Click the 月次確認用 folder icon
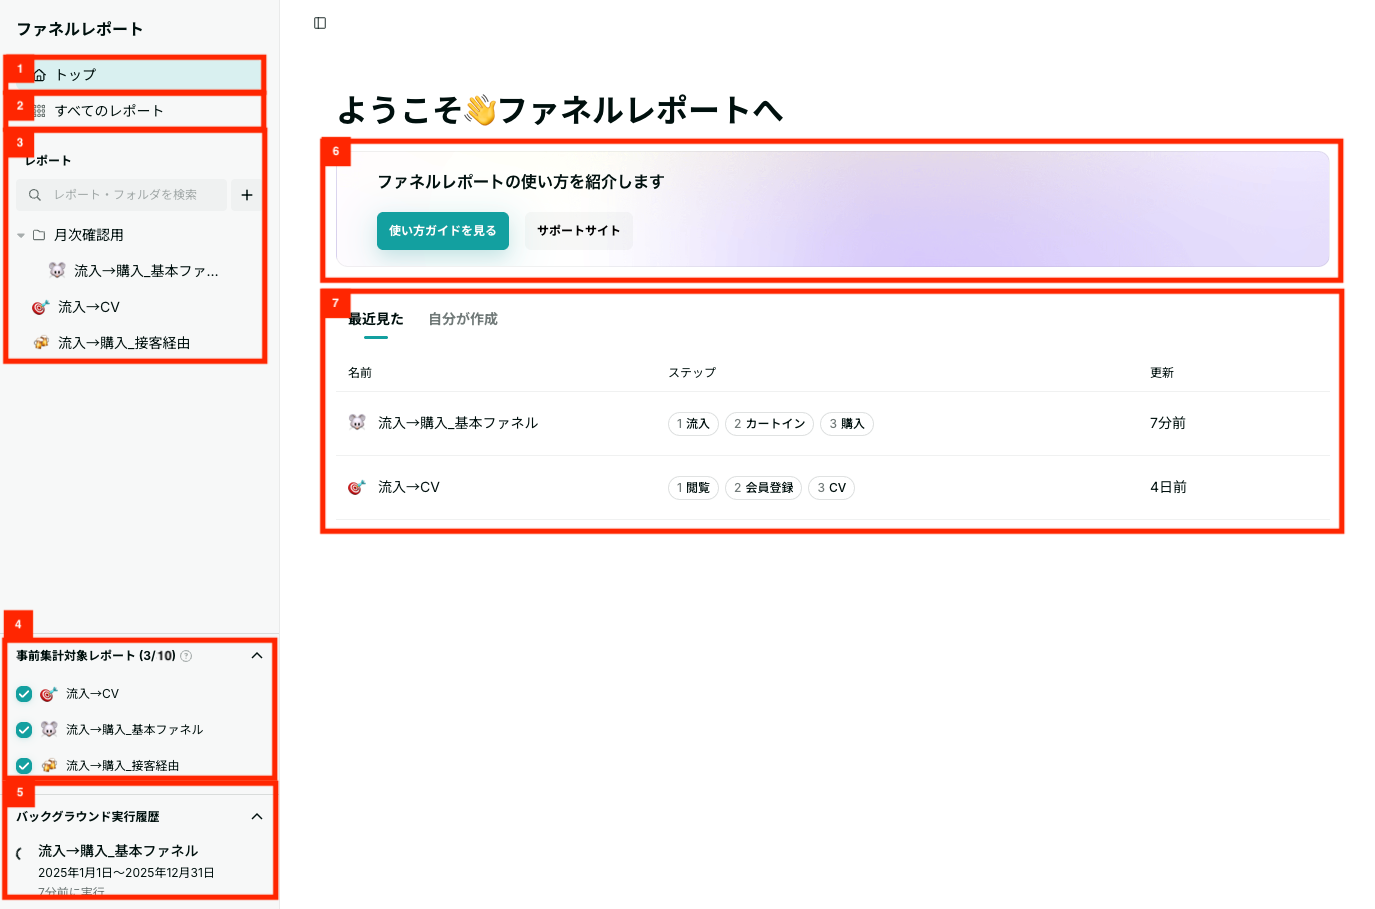1375x909 pixels. coord(39,235)
